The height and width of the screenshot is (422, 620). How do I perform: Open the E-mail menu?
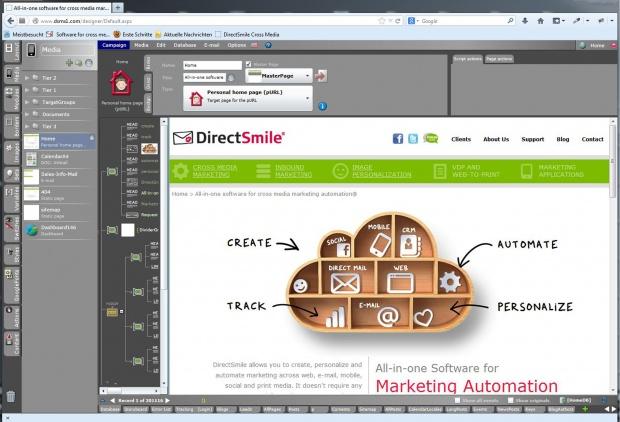[x=212, y=45]
